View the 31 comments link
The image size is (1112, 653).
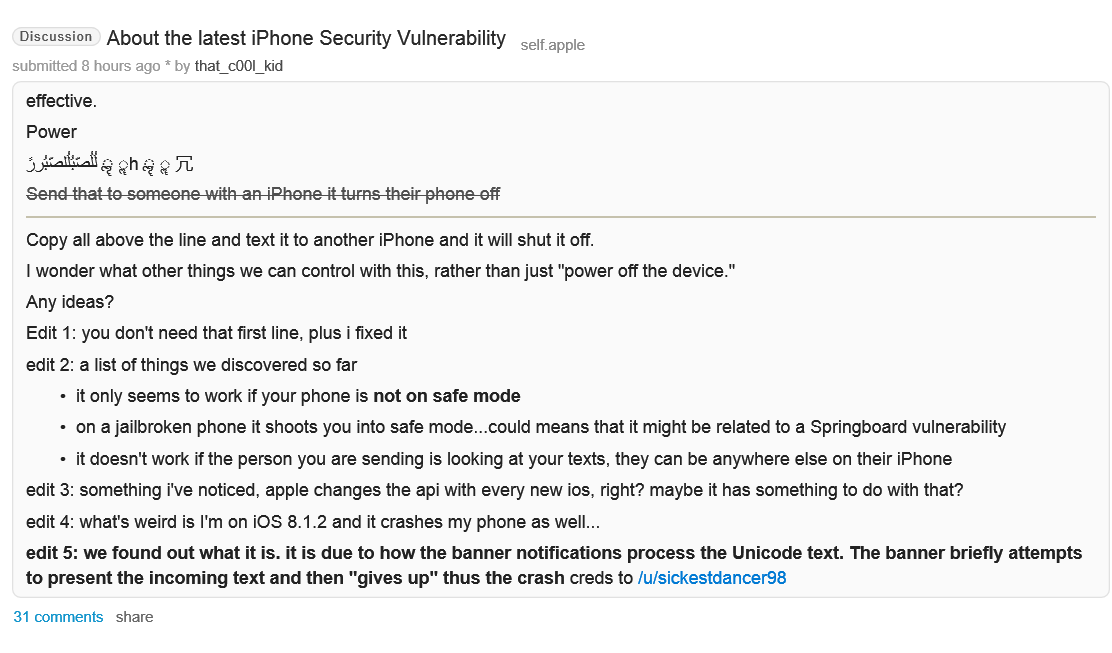click(x=58, y=617)
